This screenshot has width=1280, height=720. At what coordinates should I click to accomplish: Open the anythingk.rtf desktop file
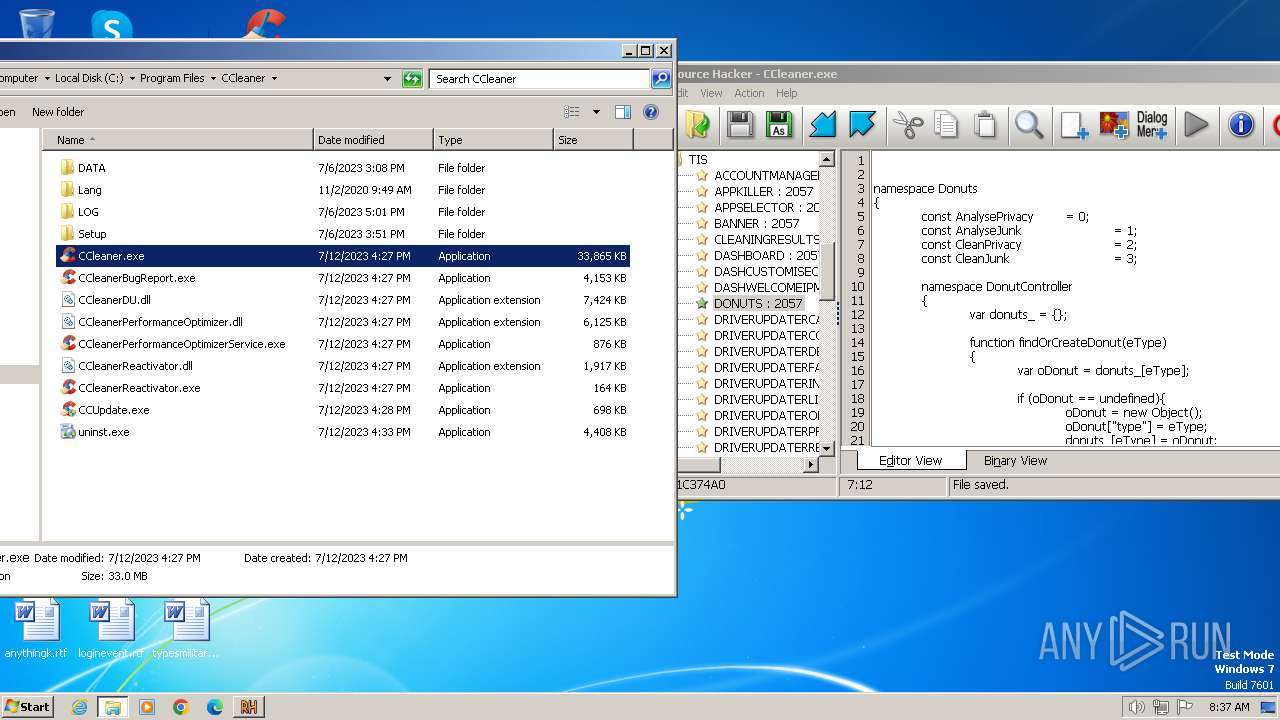tap(37, 629)
